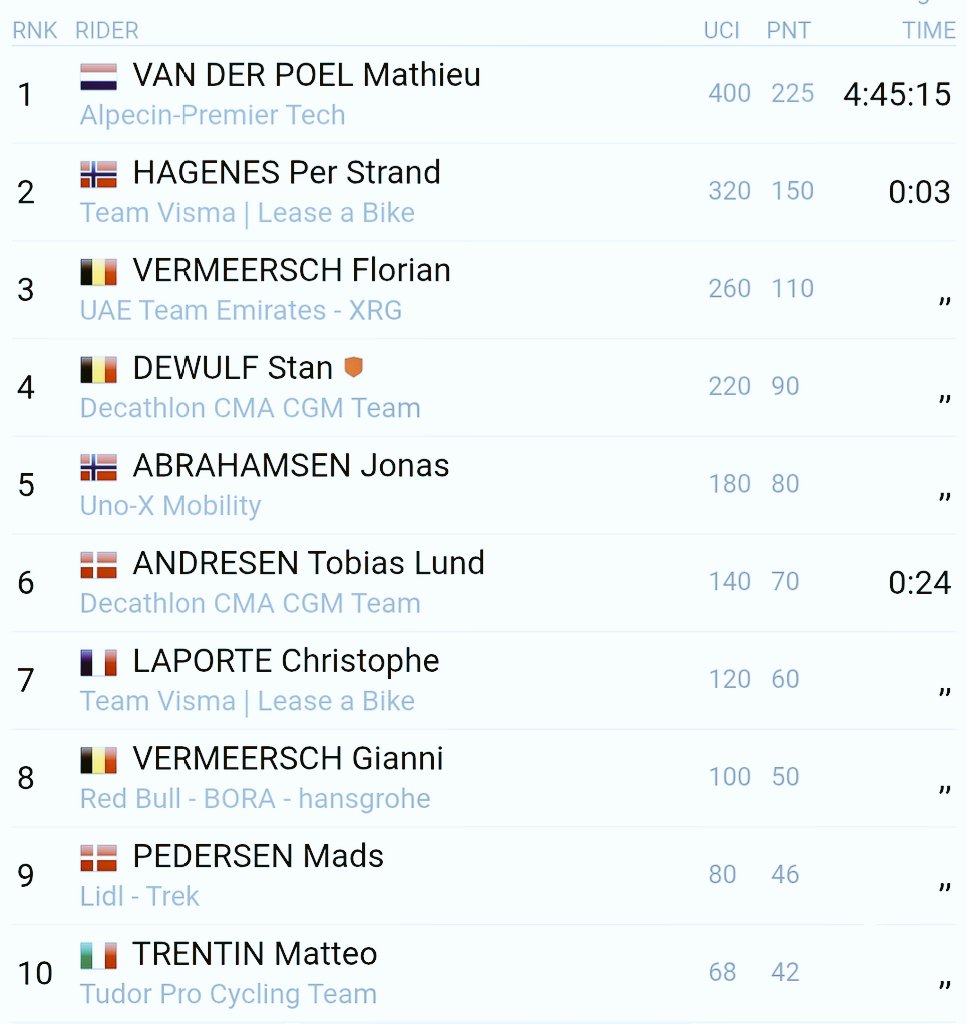Click the Danish flag next to Andresen
The image size is (967, 1024).
99,564
